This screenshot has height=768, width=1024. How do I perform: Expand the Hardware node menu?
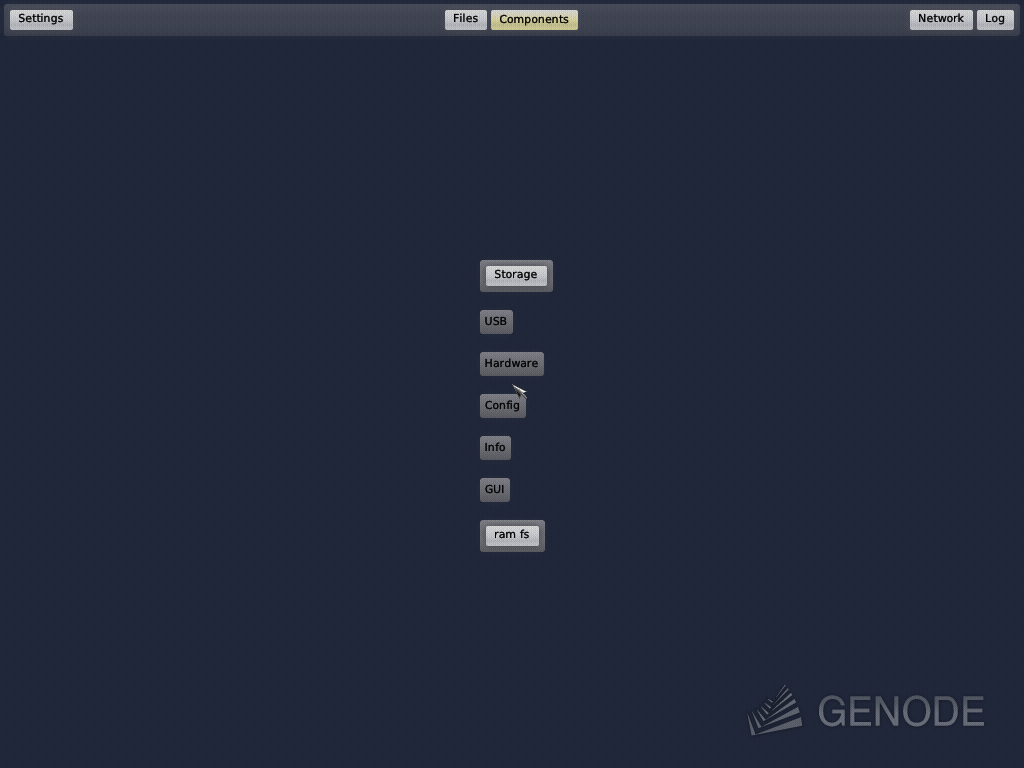click(511, 363)
